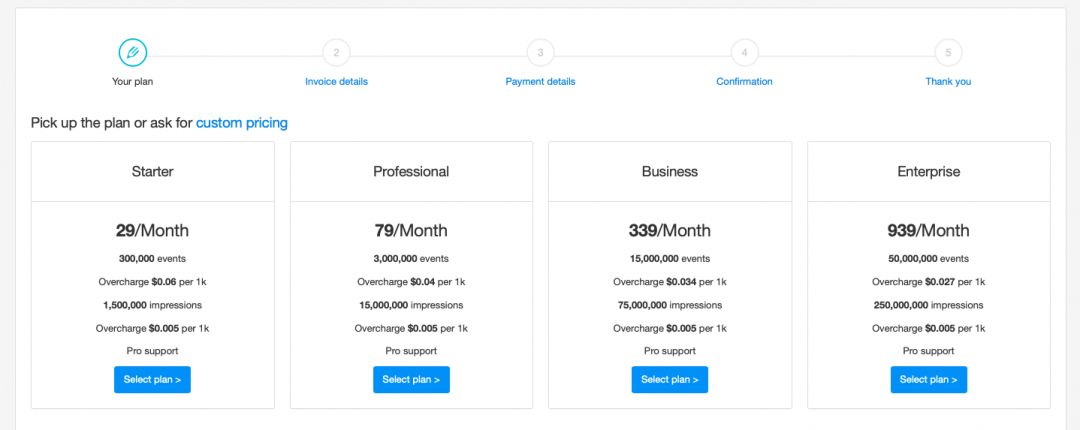The width and height of the screenshot is (1080, 430).
Task: Click the 939/Month price text
Action: [x=928, y=230]
